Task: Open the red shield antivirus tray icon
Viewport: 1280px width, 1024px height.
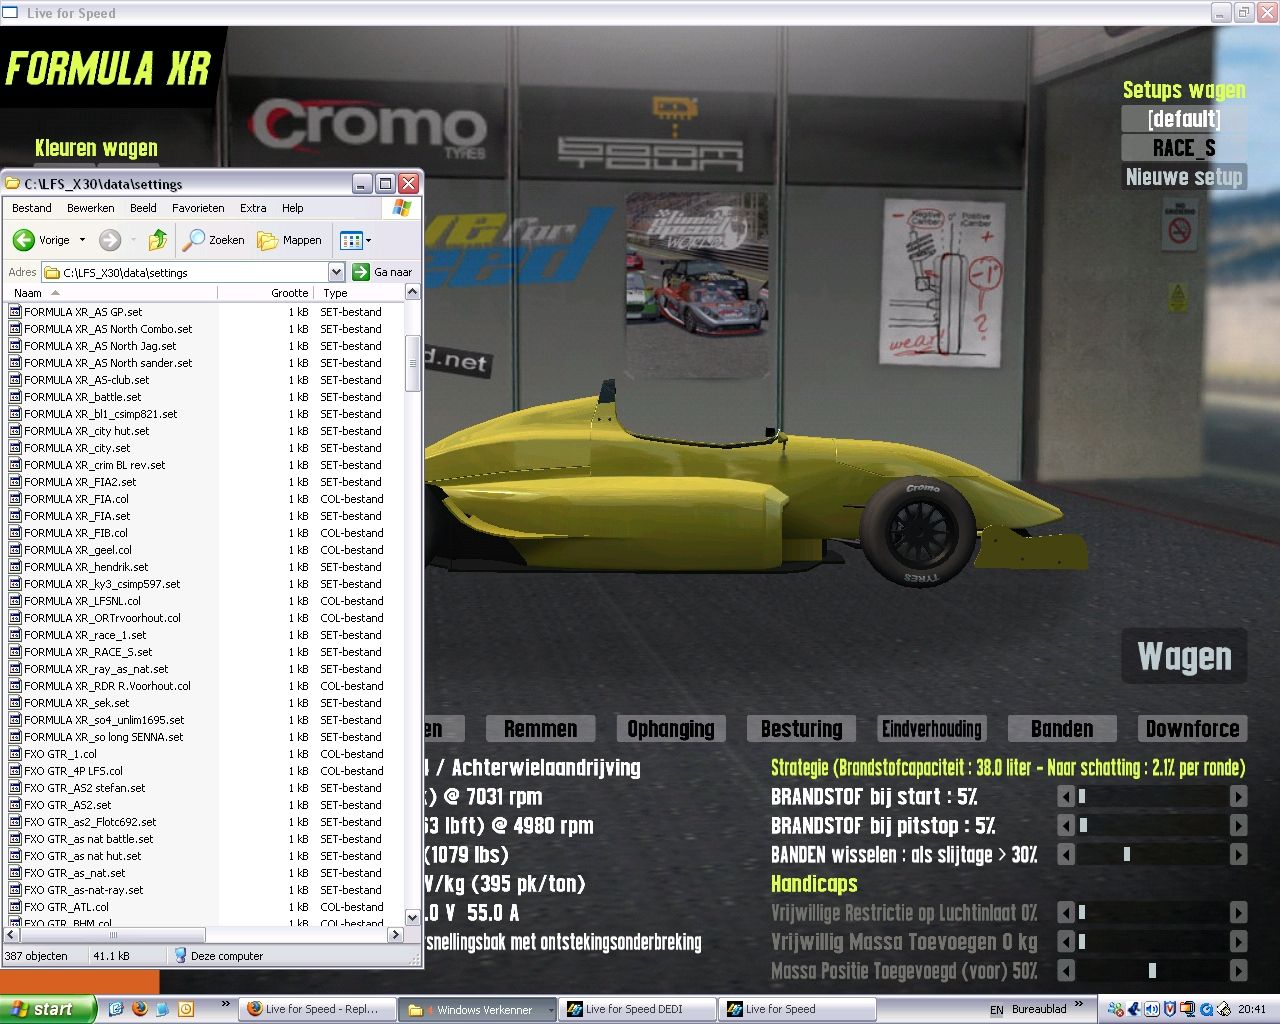Action: tap(1169, 1009)
